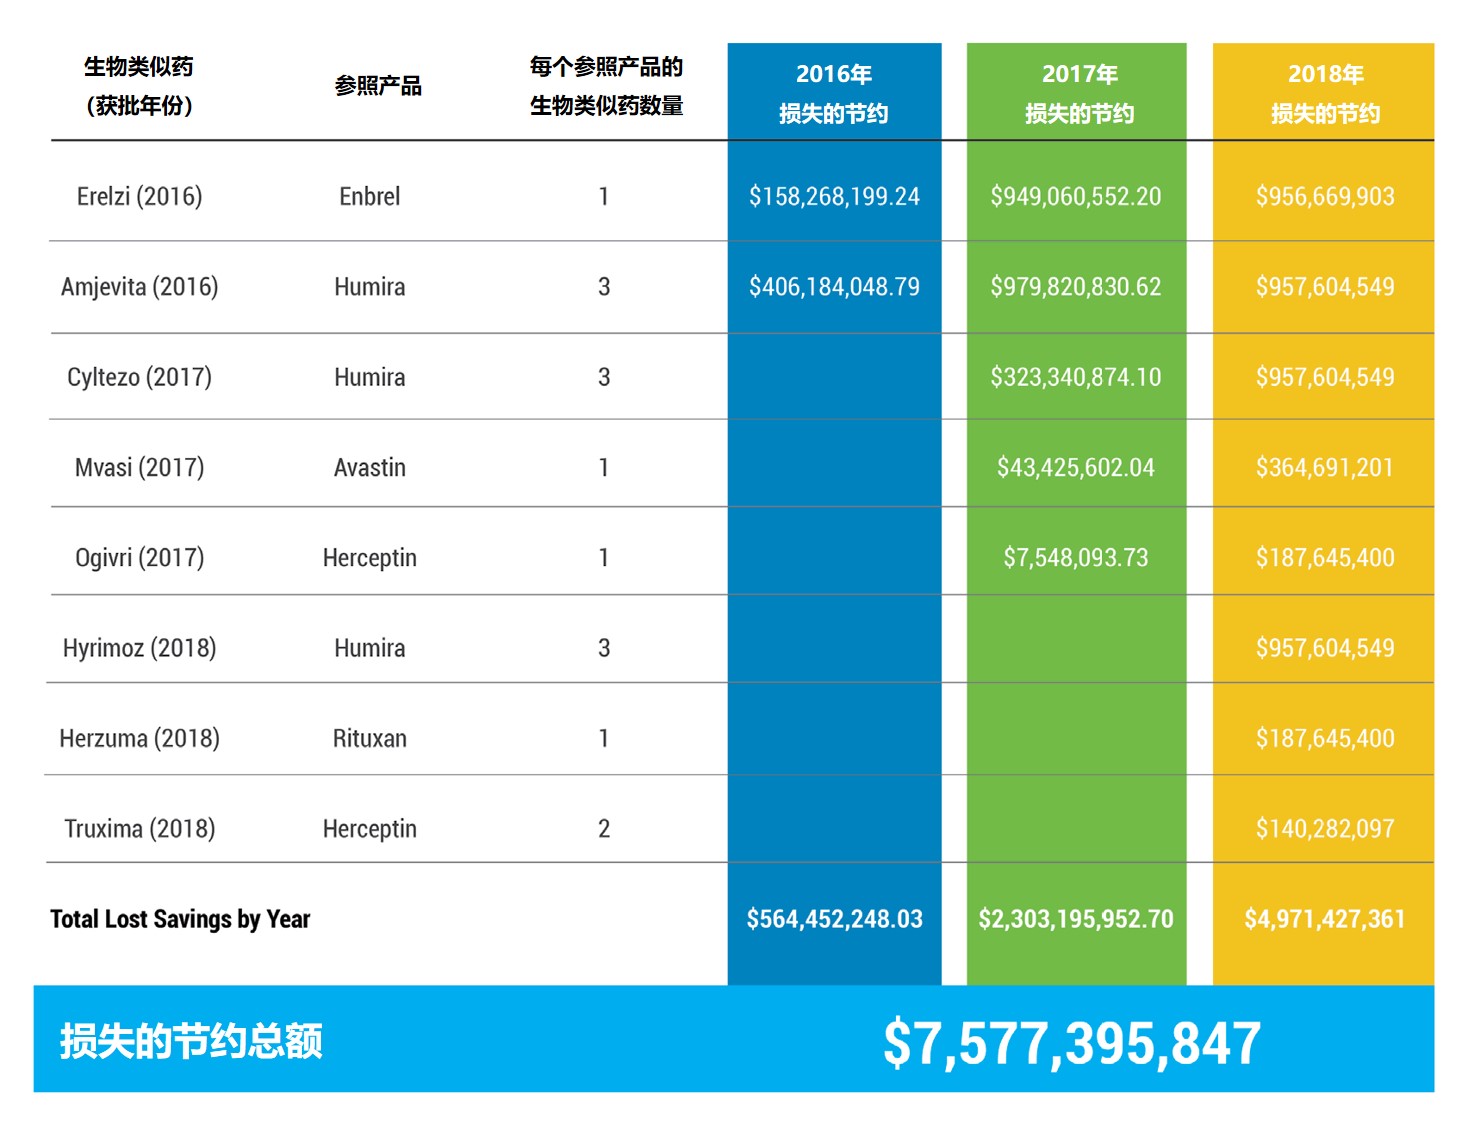Select the $364,691,201 value
This screenshot has height=1125, width=1468.
pos(1325,467)
